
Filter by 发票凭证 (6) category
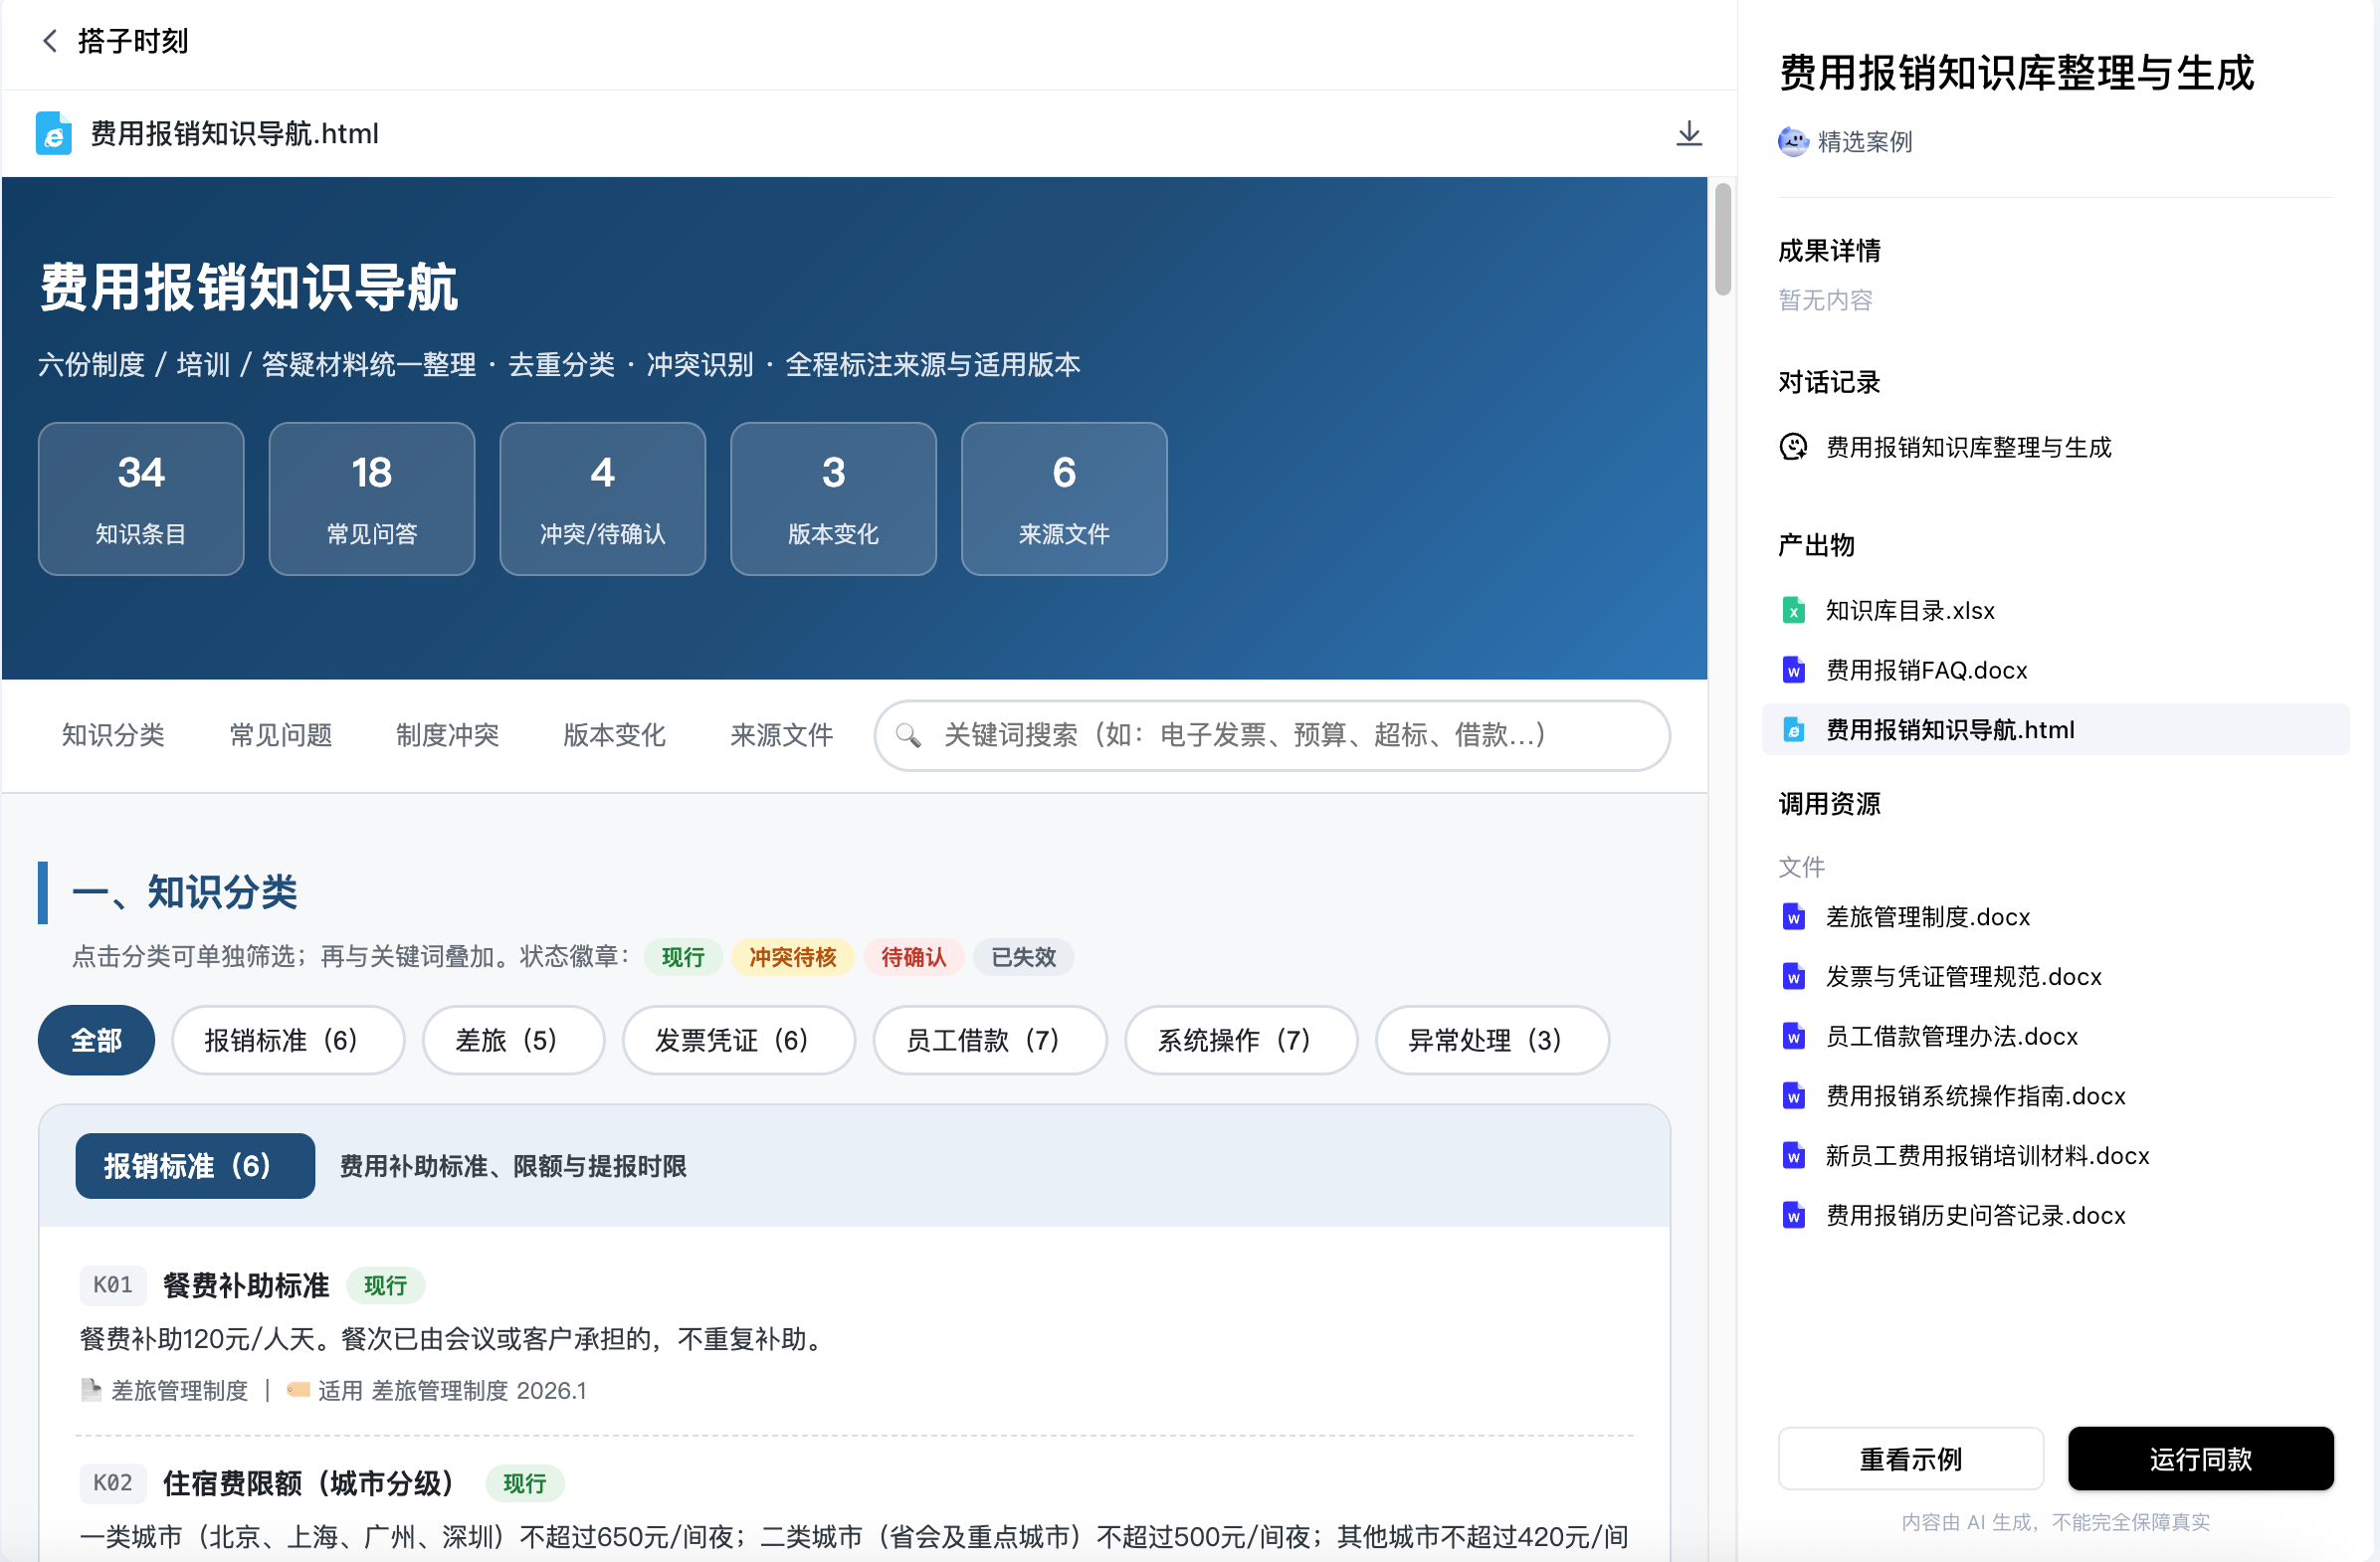click(738, 1040)
